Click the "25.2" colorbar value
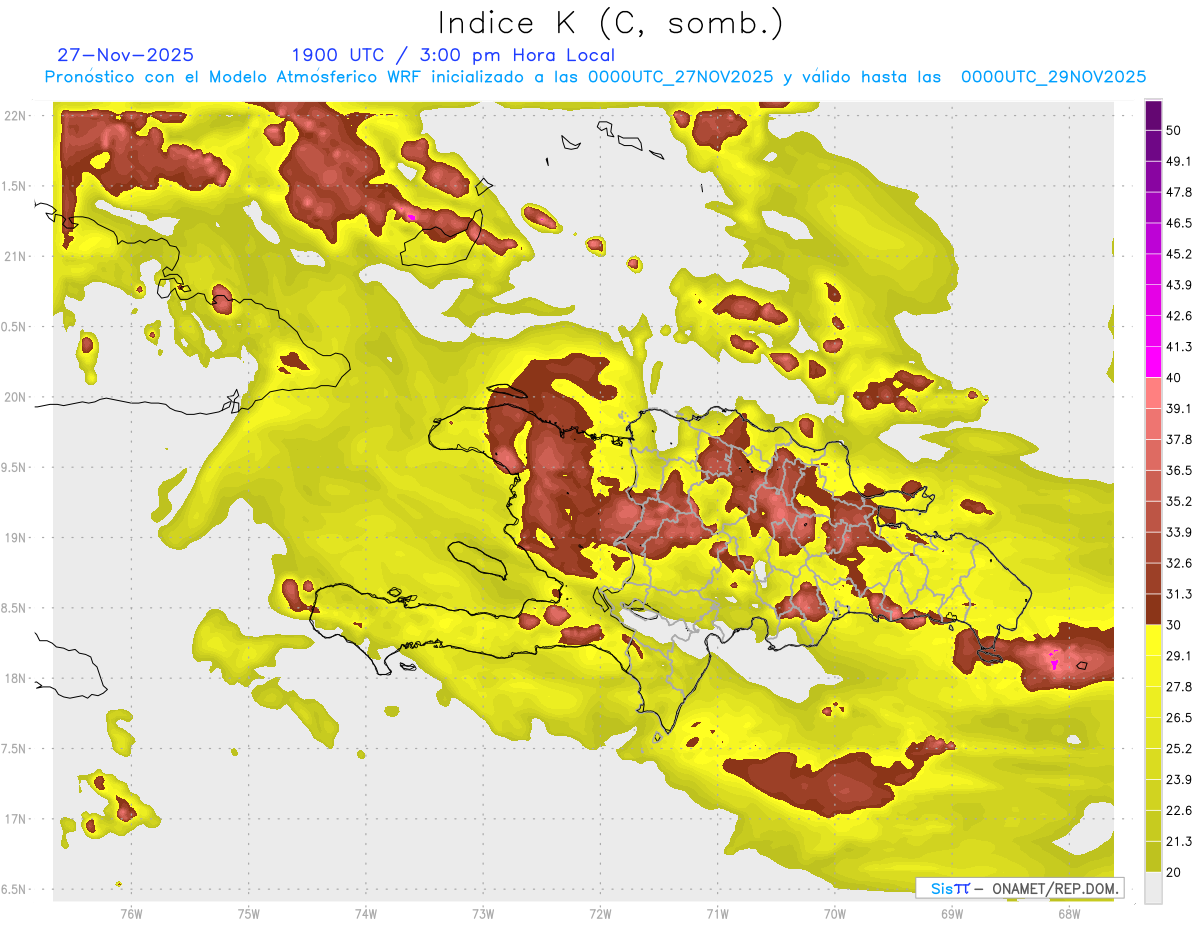 coord(1179,749)
